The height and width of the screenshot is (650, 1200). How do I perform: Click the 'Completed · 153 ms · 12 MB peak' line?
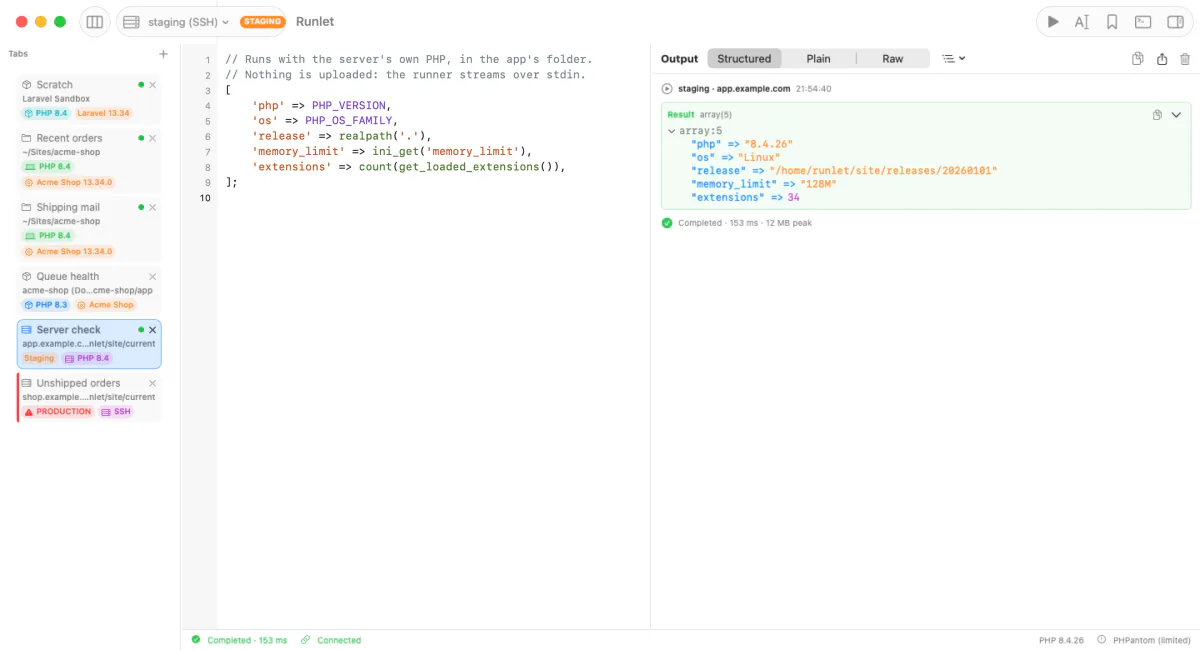(x=745, y=223)
